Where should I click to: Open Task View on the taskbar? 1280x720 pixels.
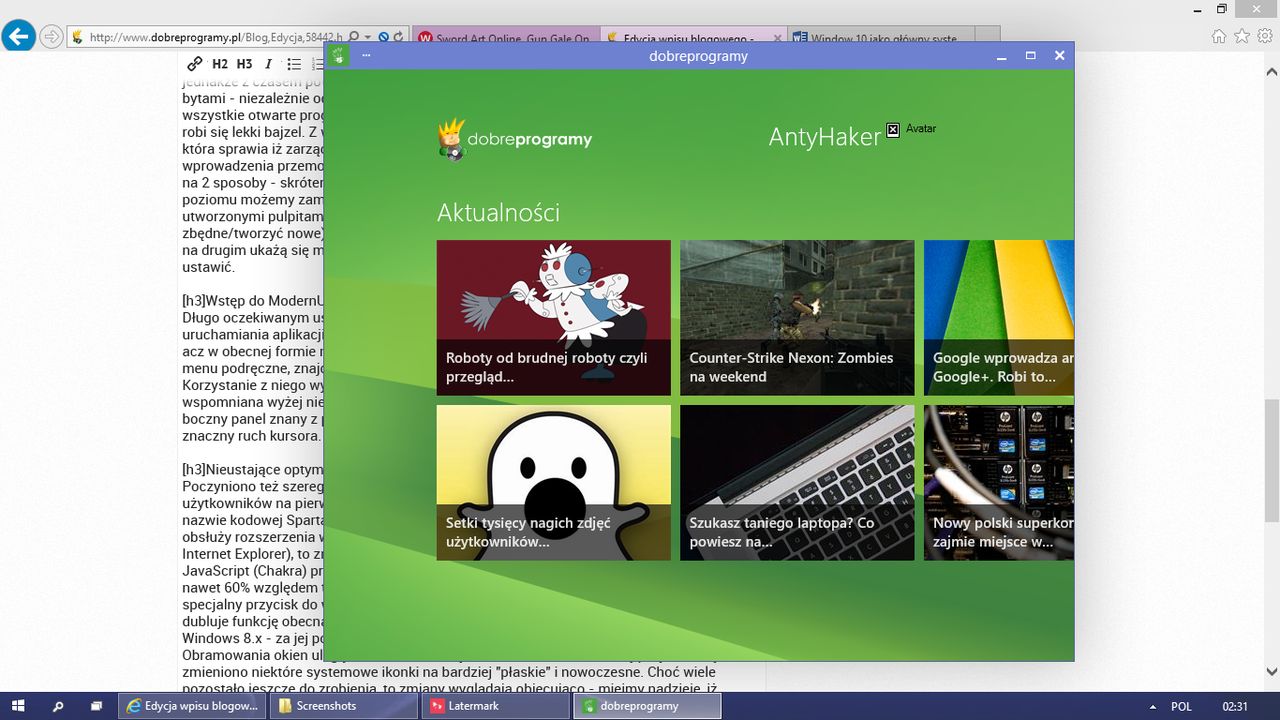click(x=97, y=706)
